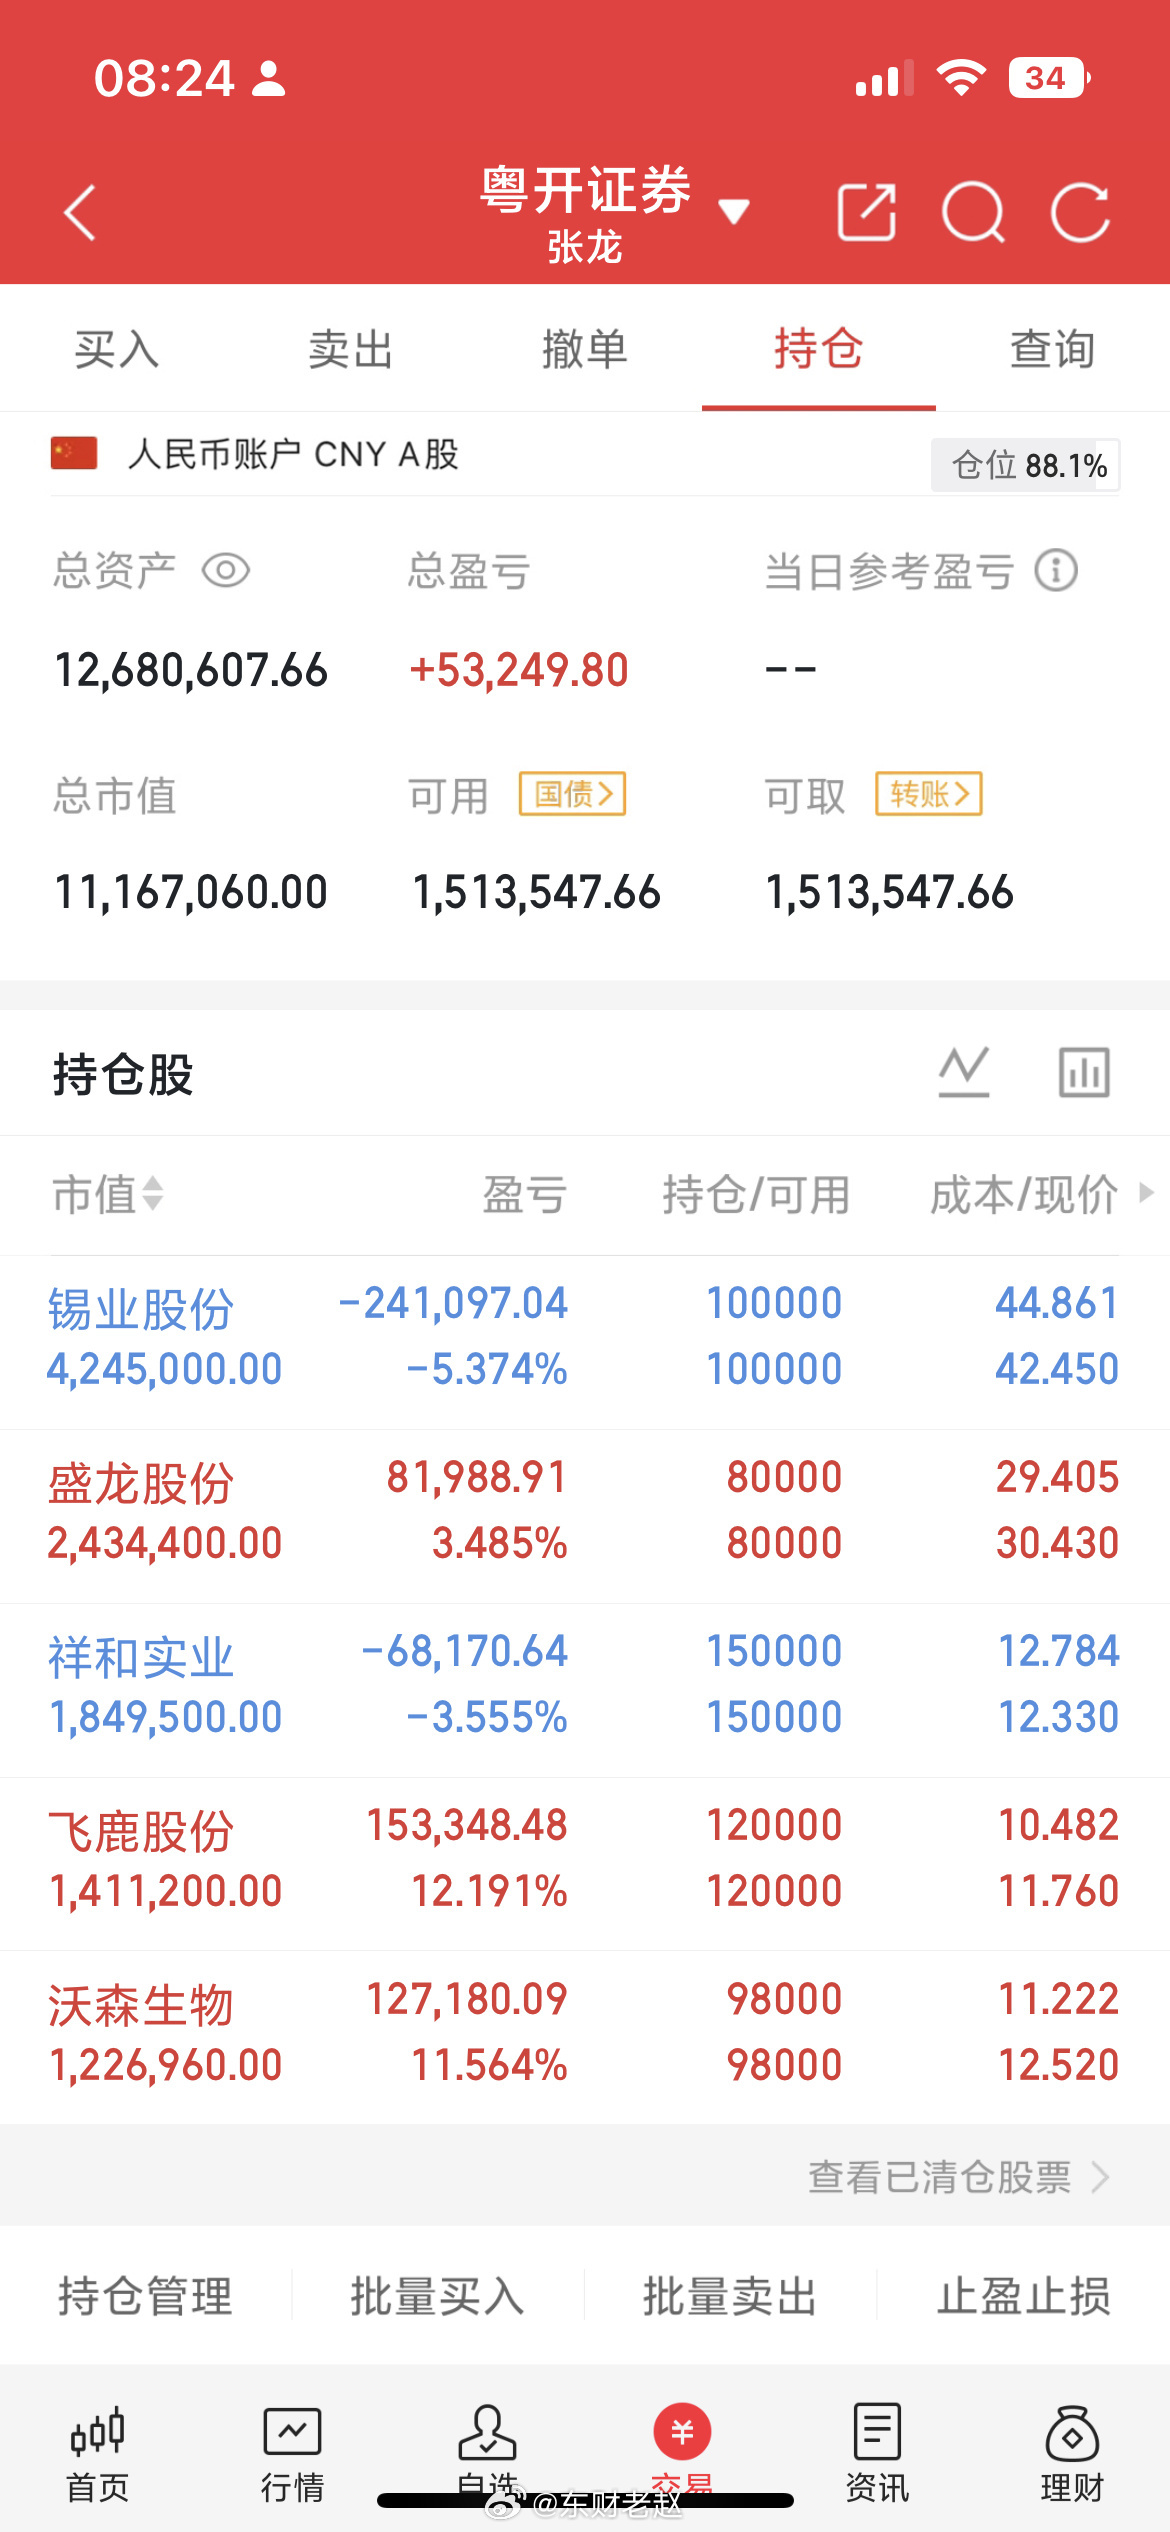Viewport: 1170px width, 2532px height.
Task: Show info for 当日参考盈亏
Action: pyautogui.click(x=1056, y=571)
